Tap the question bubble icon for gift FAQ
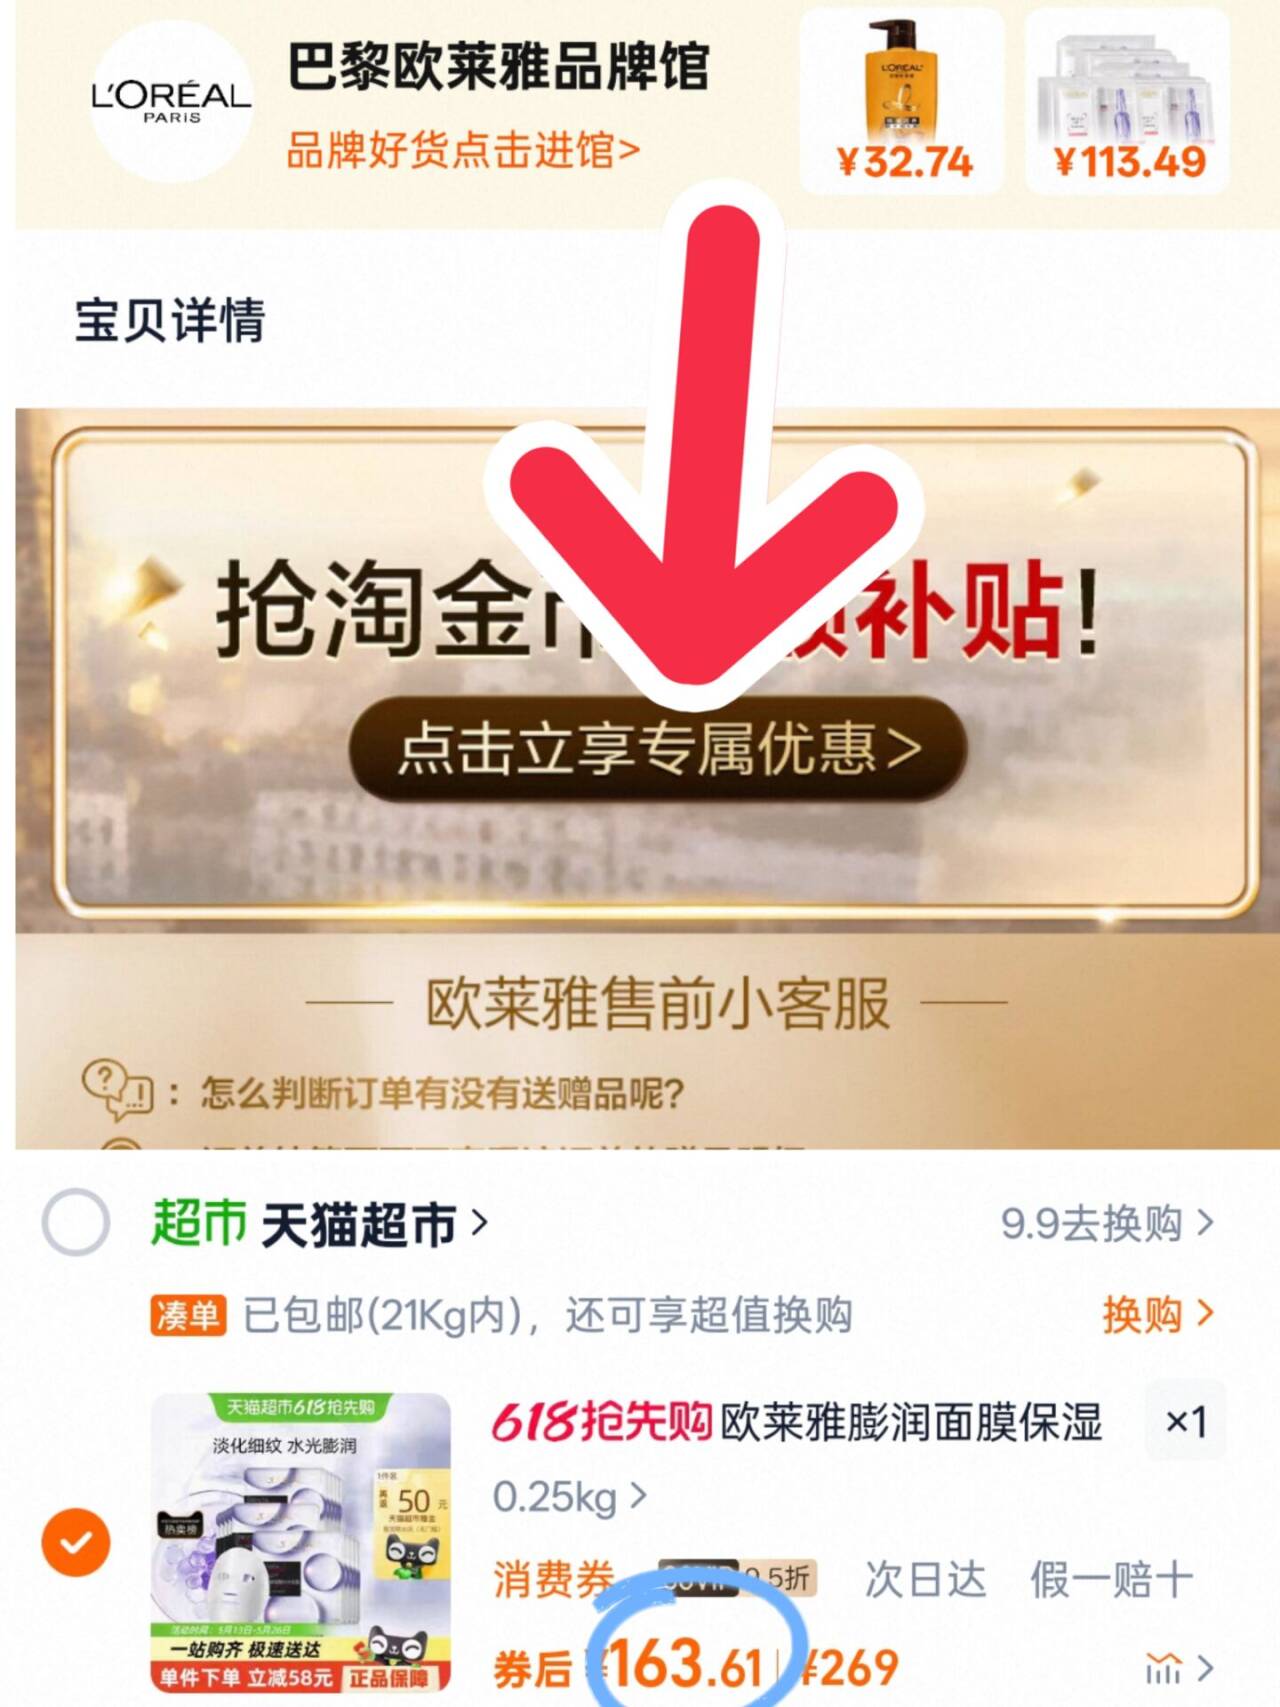The height and width of the screenshot is (1707, 1280). (x=117, y=1090)
